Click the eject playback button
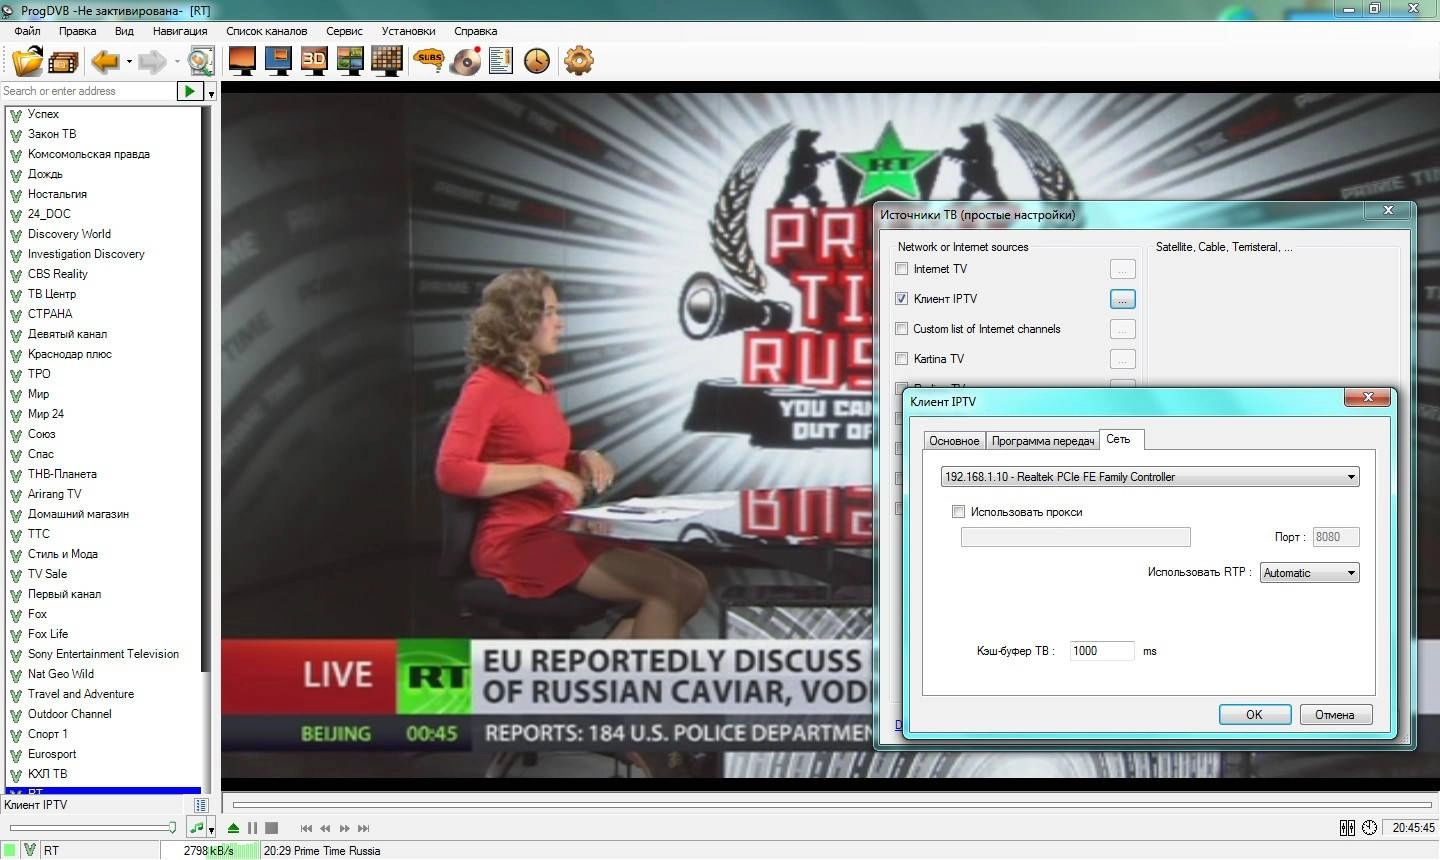1440x860 pixels. [x=233, y=828]
